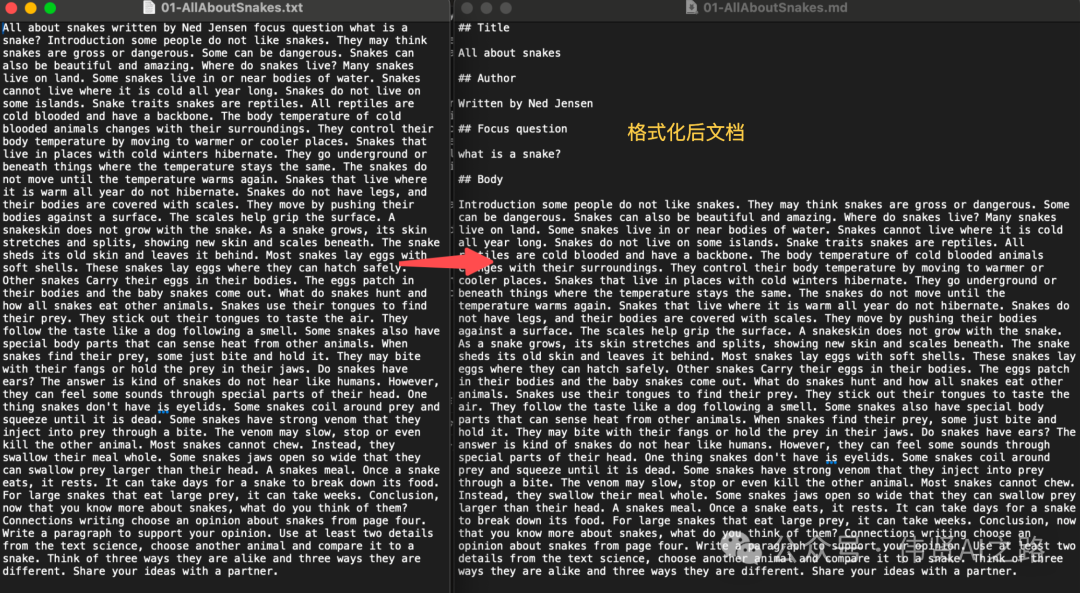Click the word "Introduction" starting the .md body paragraph

pyautogui.click(x=497, y=205)
